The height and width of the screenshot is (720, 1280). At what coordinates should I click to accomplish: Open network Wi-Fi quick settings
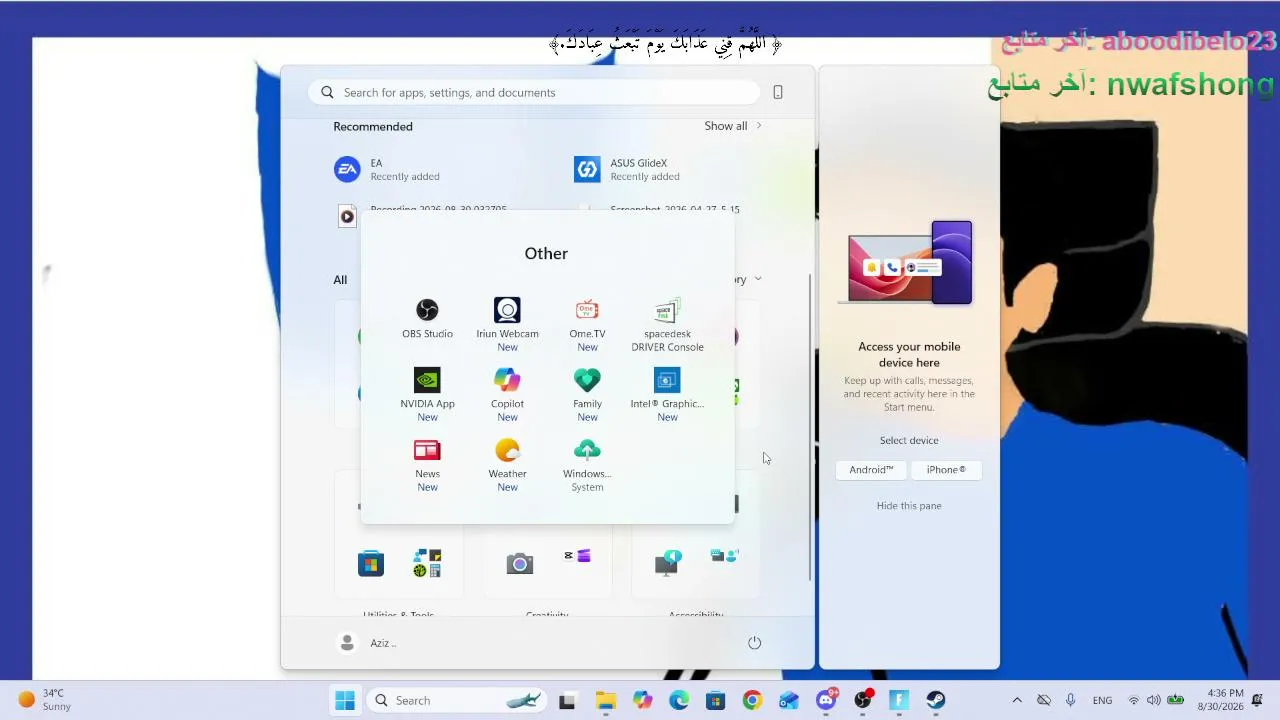(x=1134, y=700)
